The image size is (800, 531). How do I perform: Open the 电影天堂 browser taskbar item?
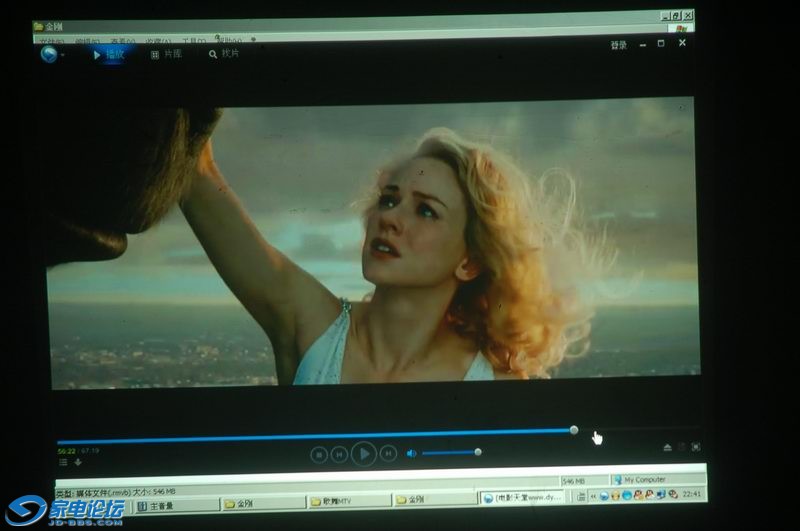(x=527, y=497)
